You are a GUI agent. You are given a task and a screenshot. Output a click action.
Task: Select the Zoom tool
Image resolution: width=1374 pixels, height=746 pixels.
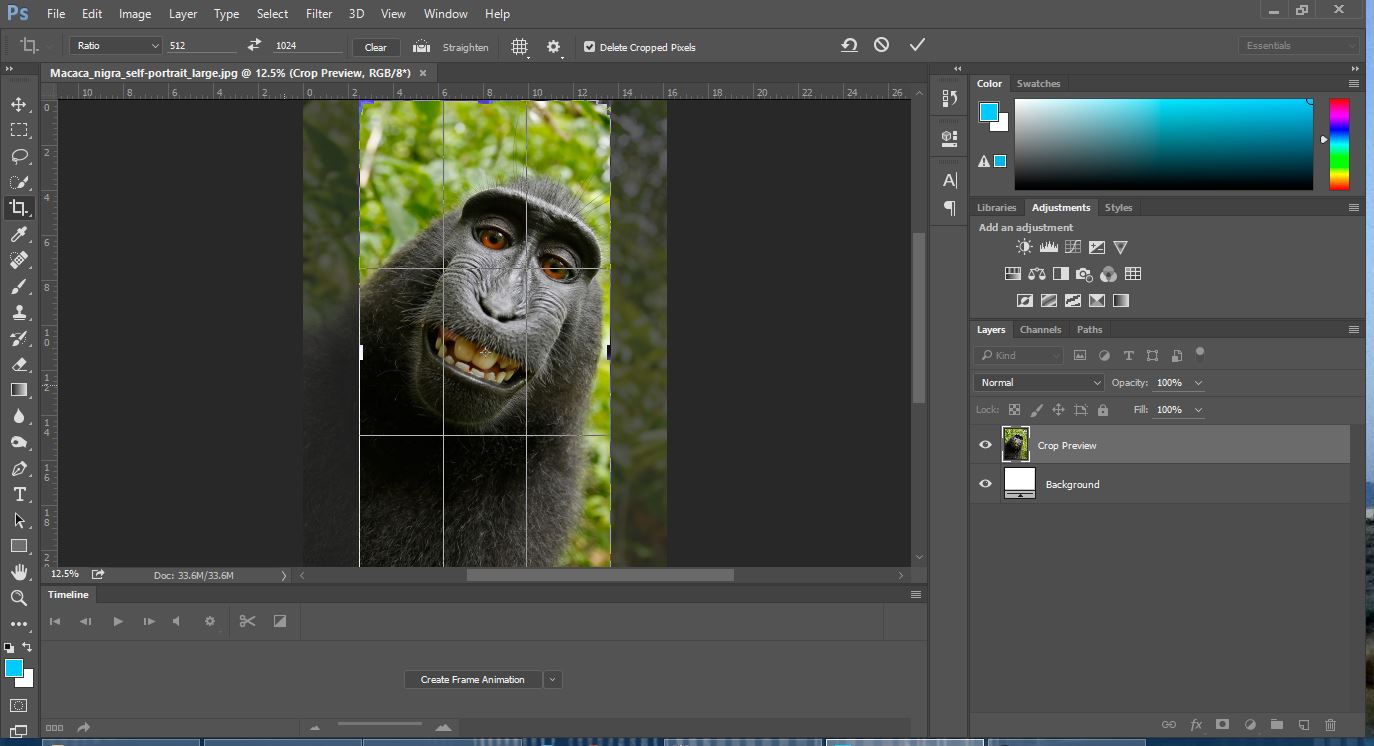tap(19, 598)
